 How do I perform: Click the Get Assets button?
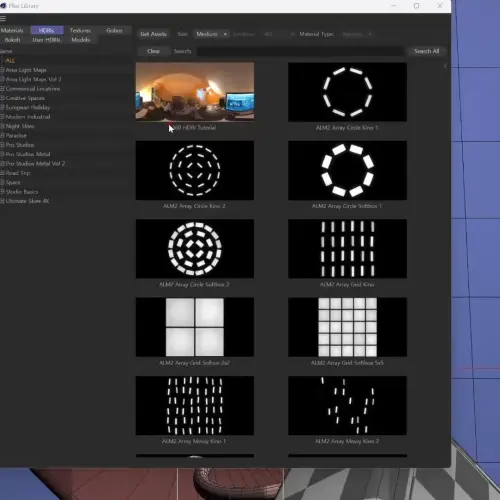[x=153, y=34]
